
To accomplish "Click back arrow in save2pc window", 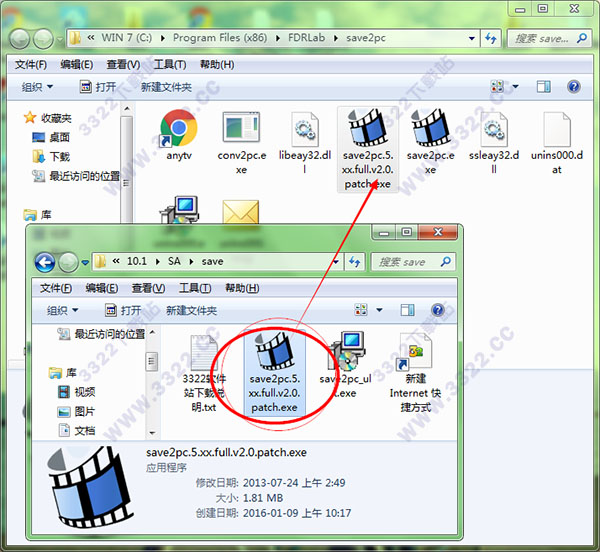I will (x=20, y=39).
